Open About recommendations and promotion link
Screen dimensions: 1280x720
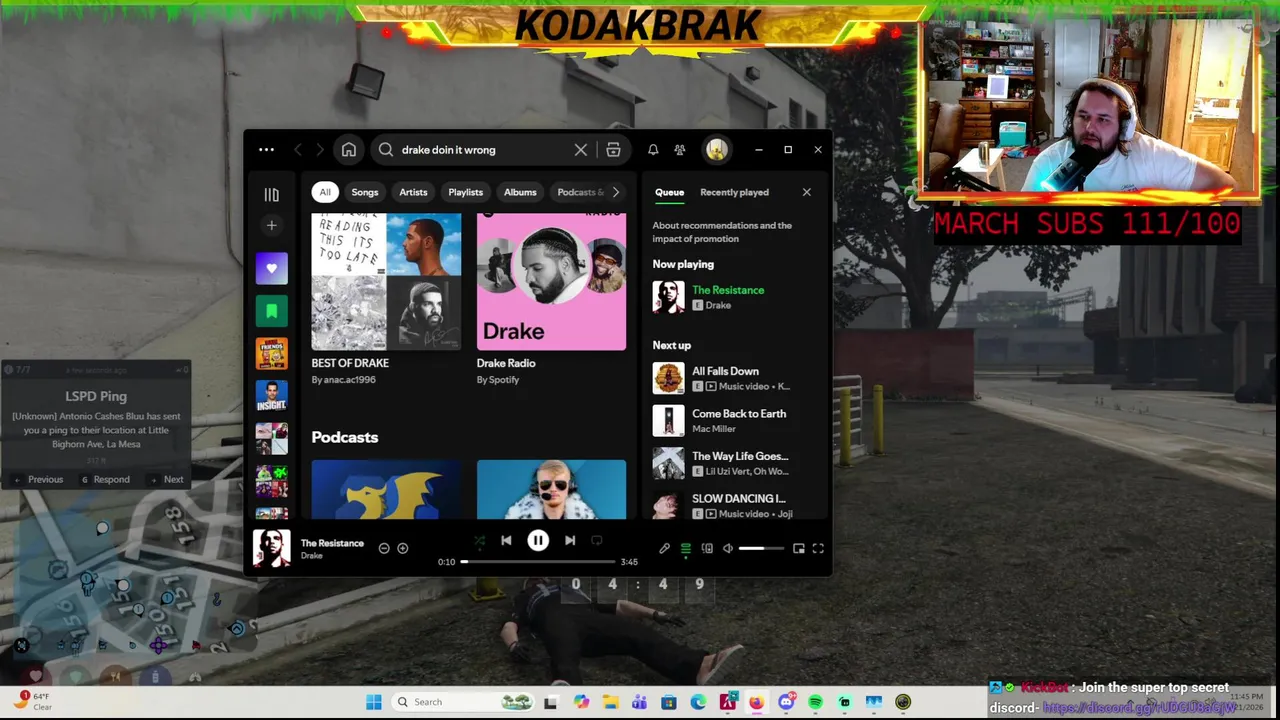722,232
